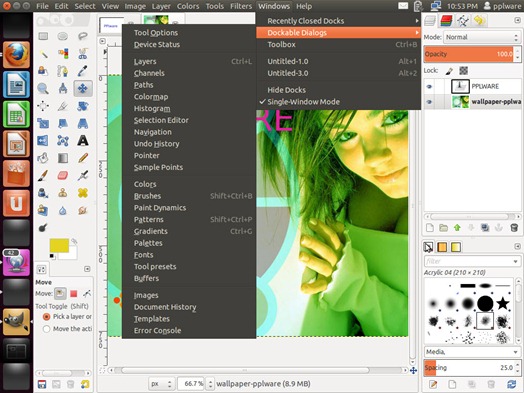Click Hide Docks in the Windows menu

(338, 90)
